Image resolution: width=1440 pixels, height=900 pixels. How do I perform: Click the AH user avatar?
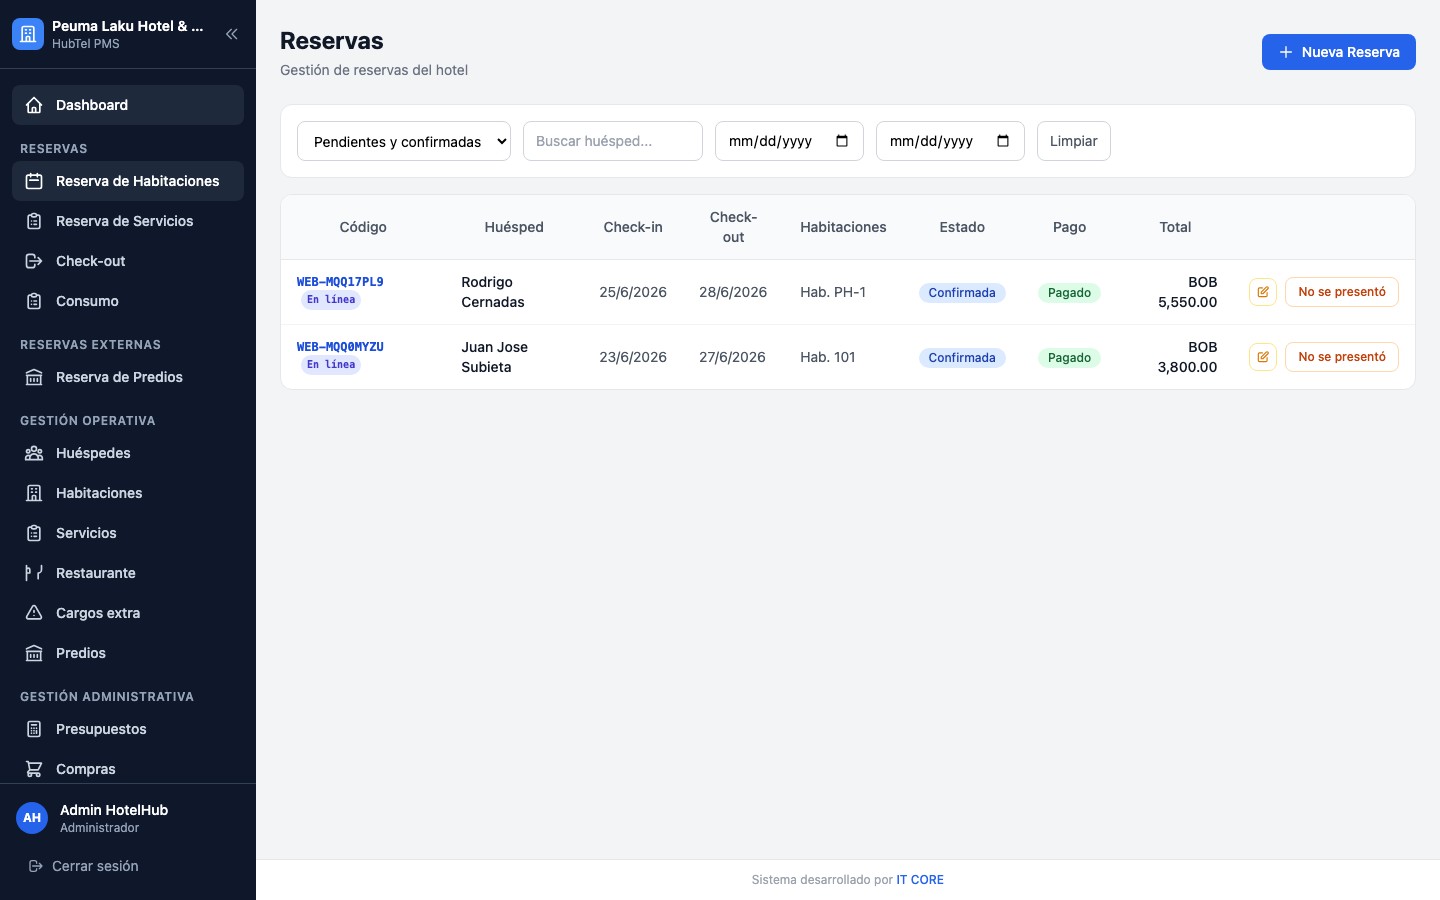tap(32, 818)
